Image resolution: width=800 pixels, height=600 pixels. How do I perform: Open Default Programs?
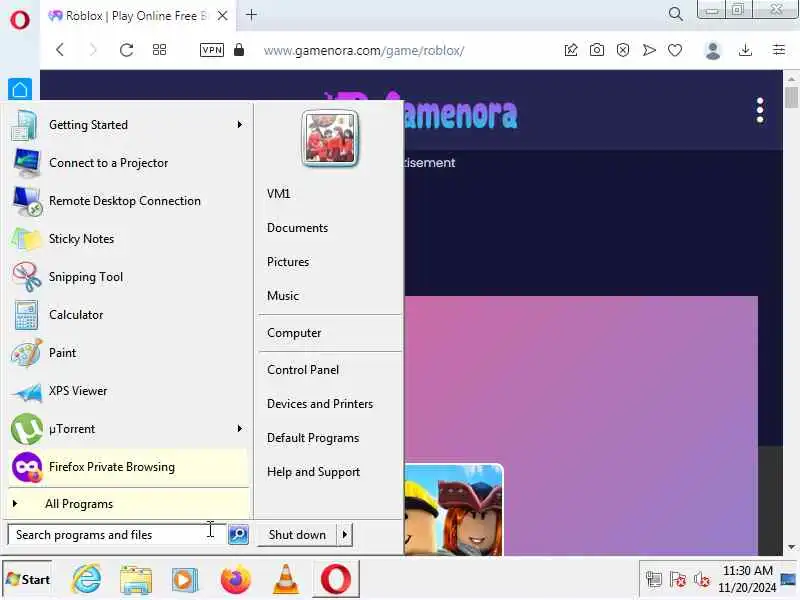point(313,438)
